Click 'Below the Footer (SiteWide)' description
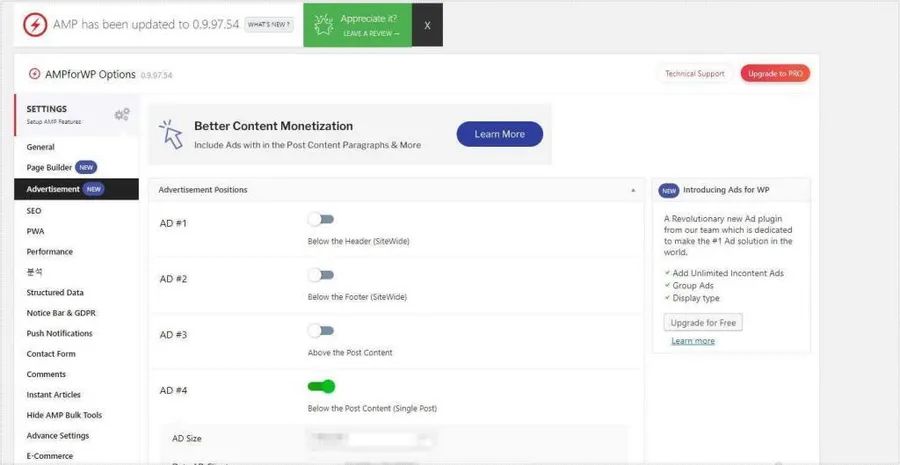900x465 pixels. click(357, 297)
